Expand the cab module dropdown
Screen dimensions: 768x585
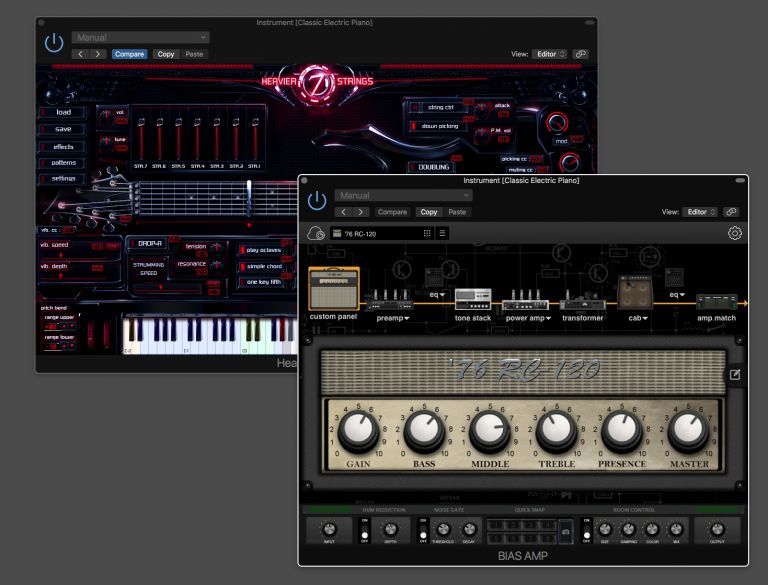click(645, 318)
